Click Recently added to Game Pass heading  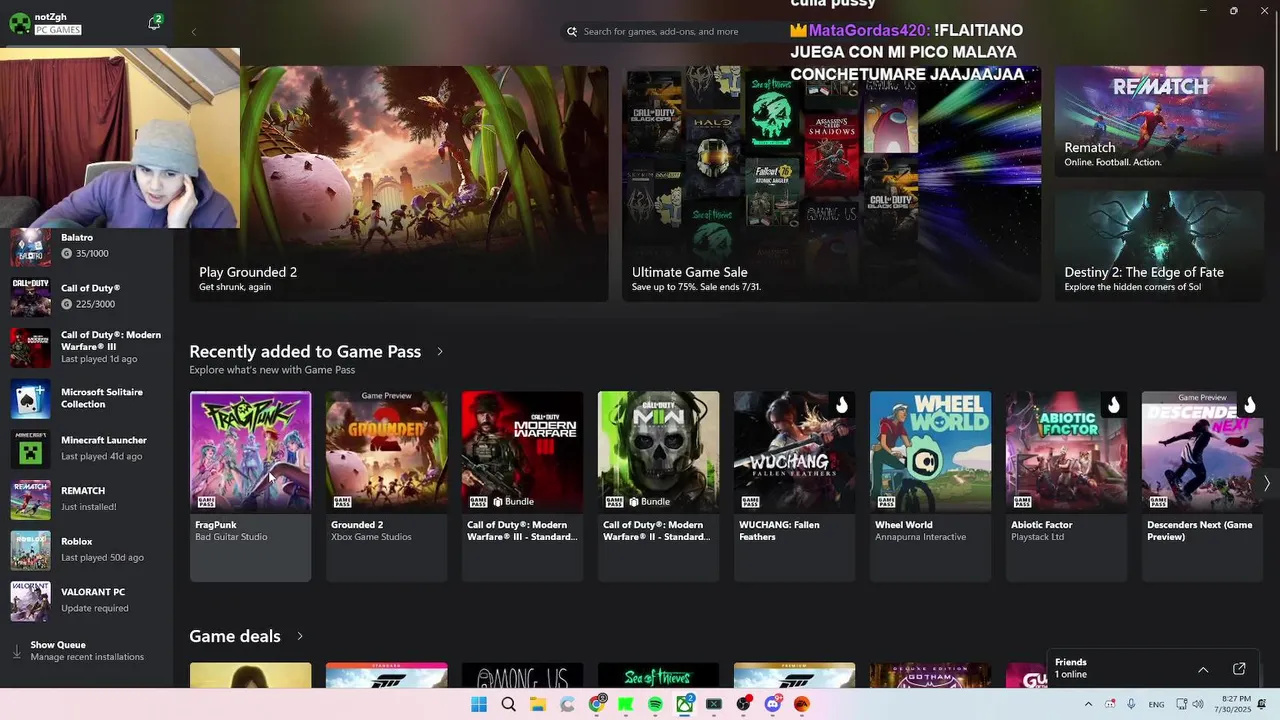click(305, 352)
